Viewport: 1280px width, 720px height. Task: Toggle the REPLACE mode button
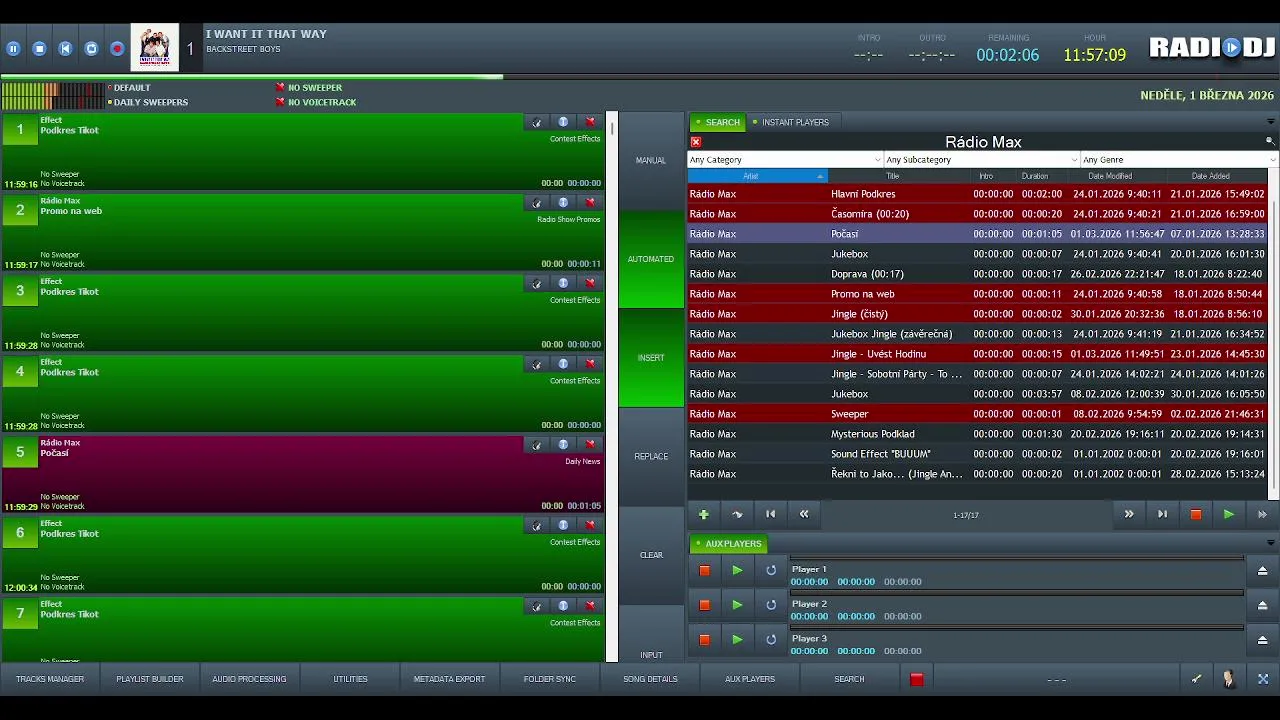click(651, 456)
